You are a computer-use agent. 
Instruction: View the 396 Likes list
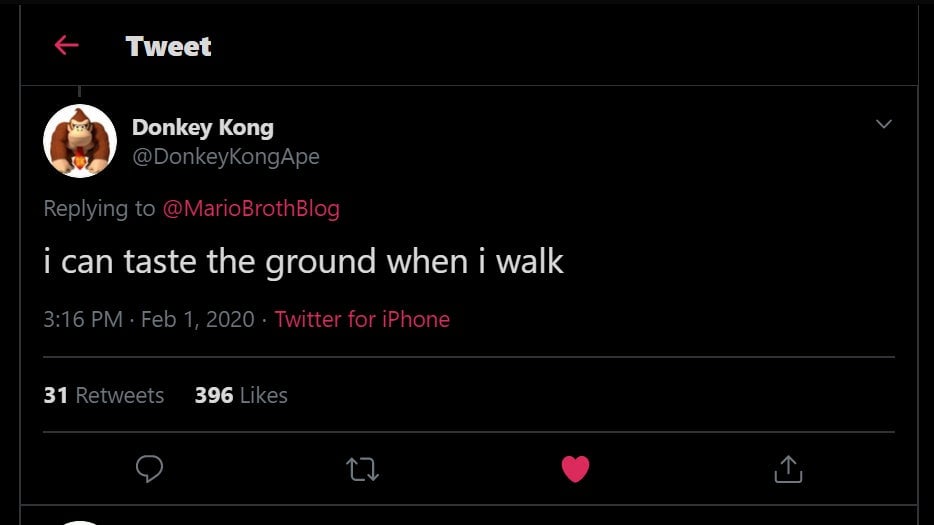pyautogui.click(x=241, y=395)
